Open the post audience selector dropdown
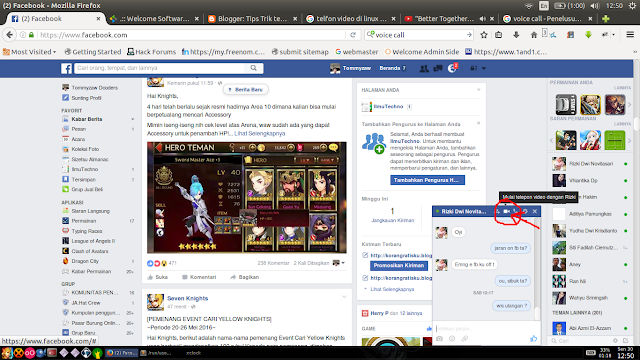The width and height of the screenshot is (640, 360). point(339,263)
